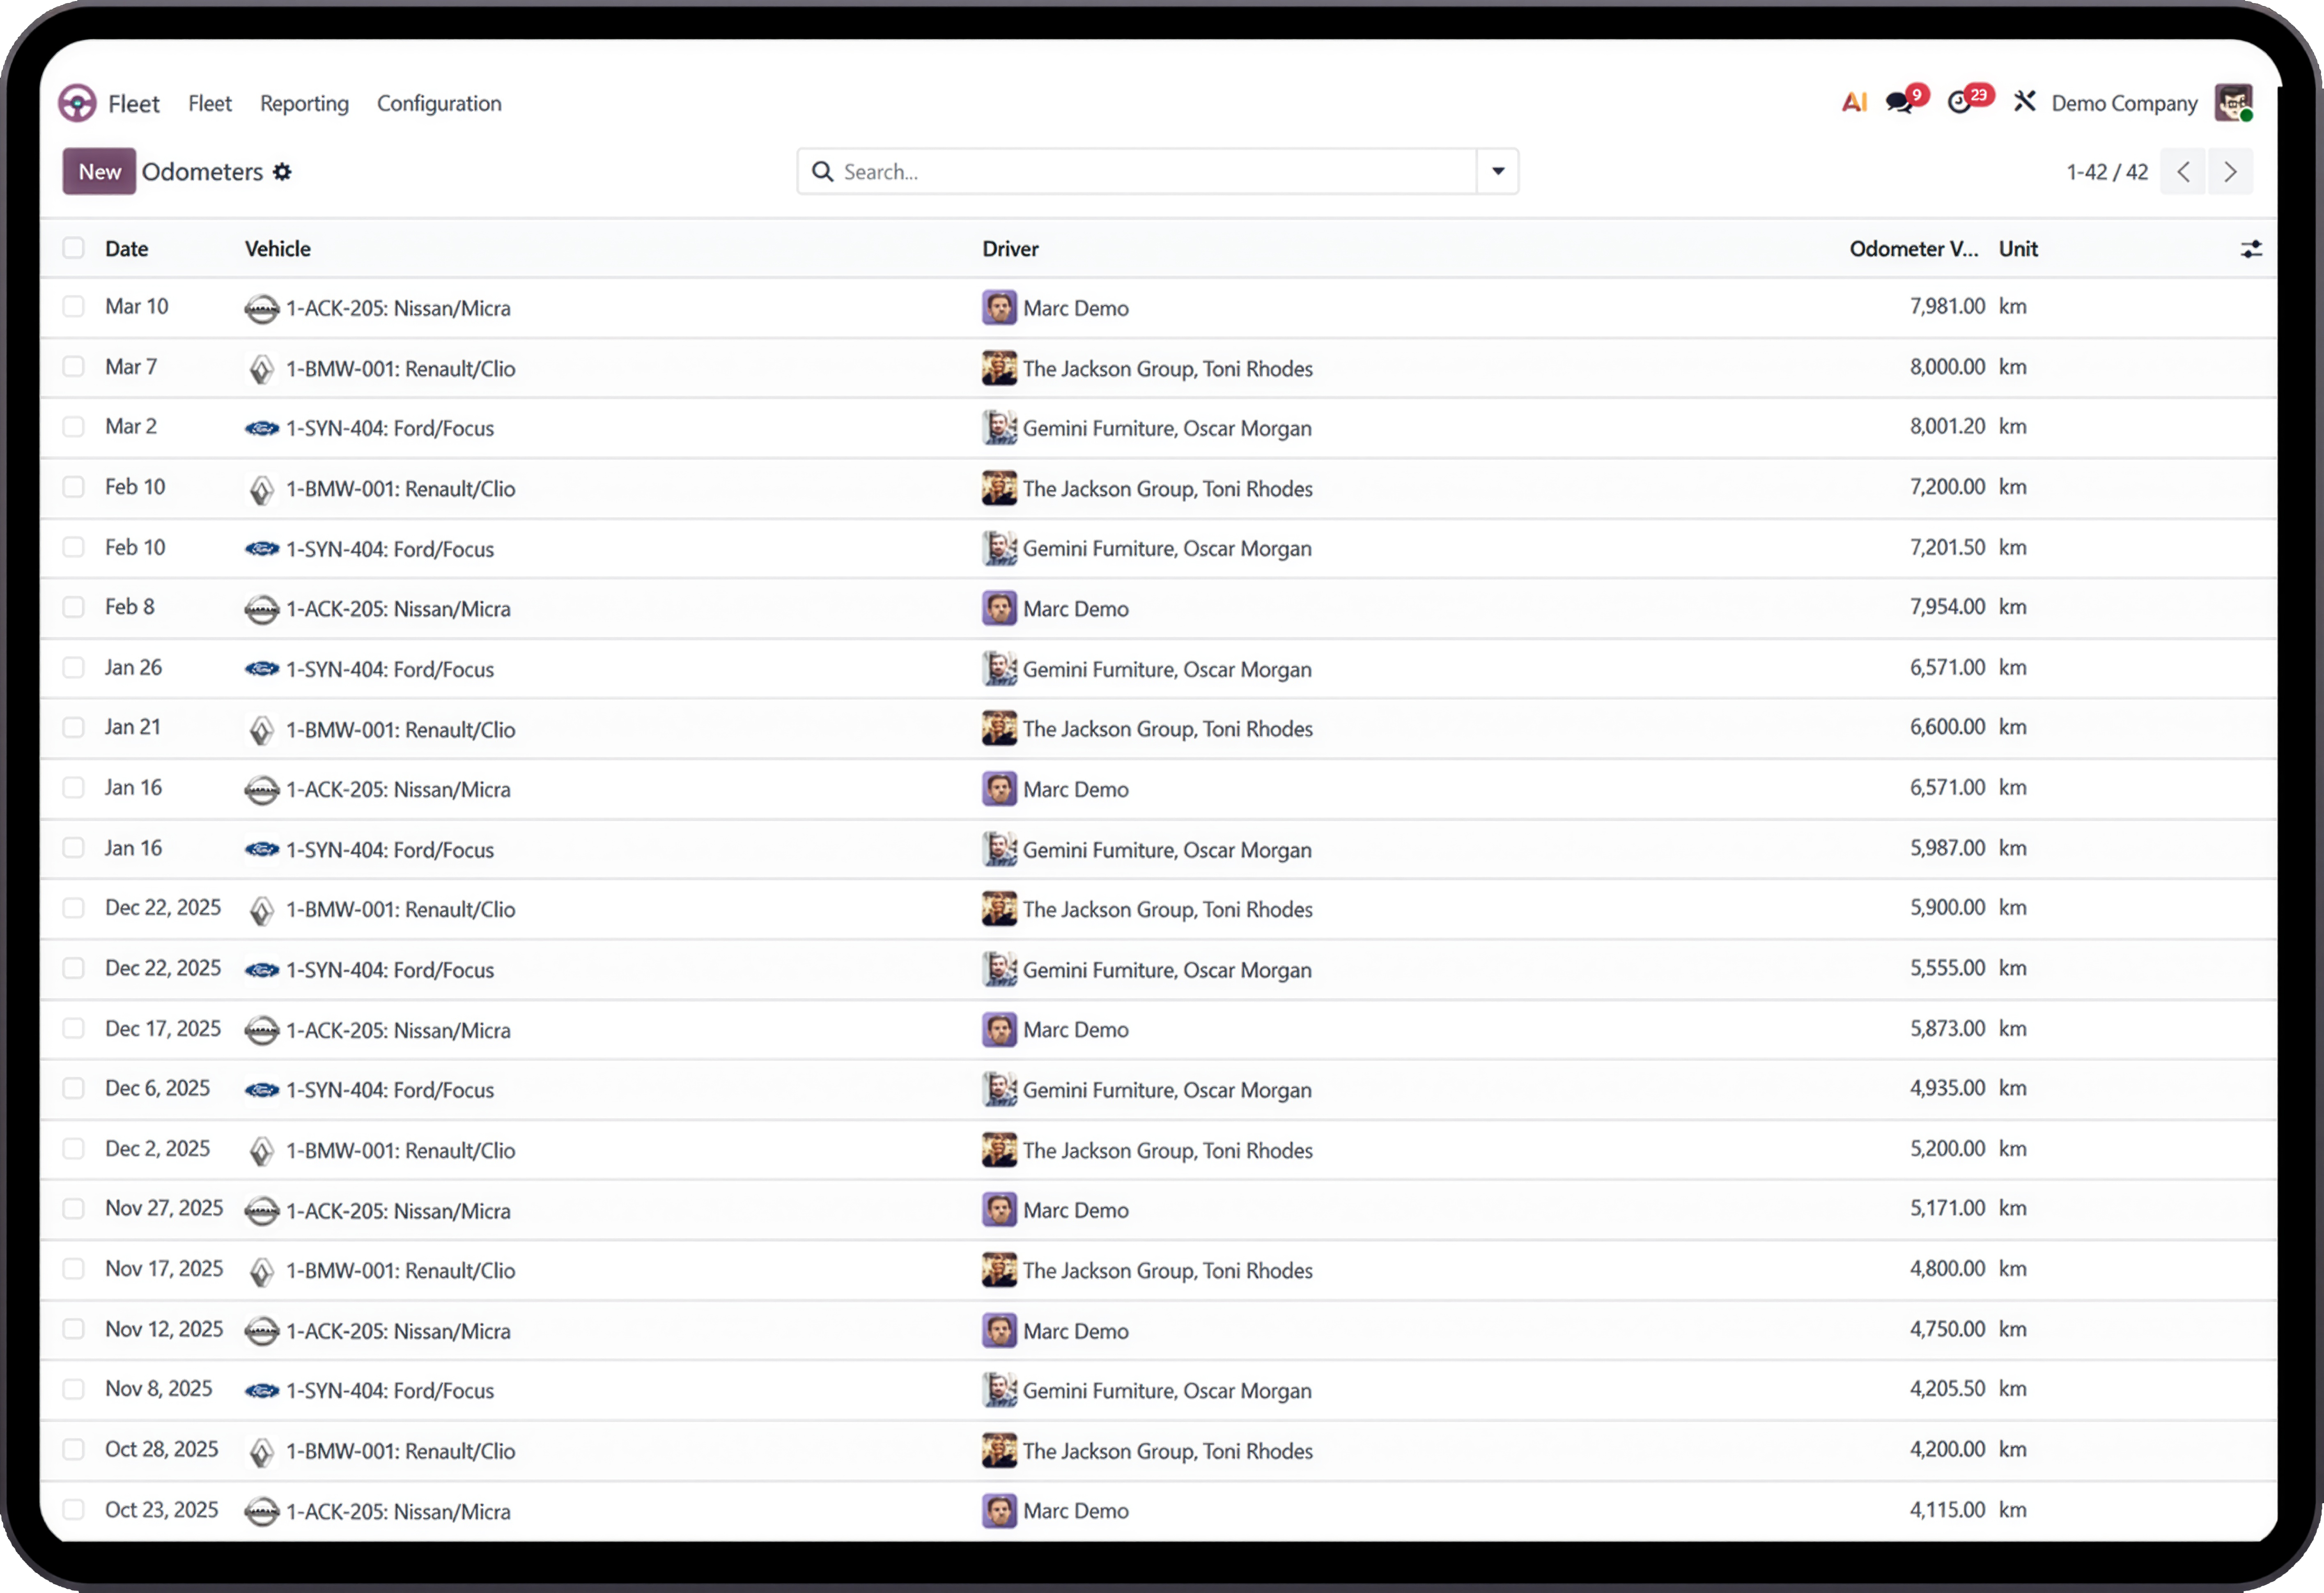
Task: Sort by the Vehicle column header
Action: [278, 249]
